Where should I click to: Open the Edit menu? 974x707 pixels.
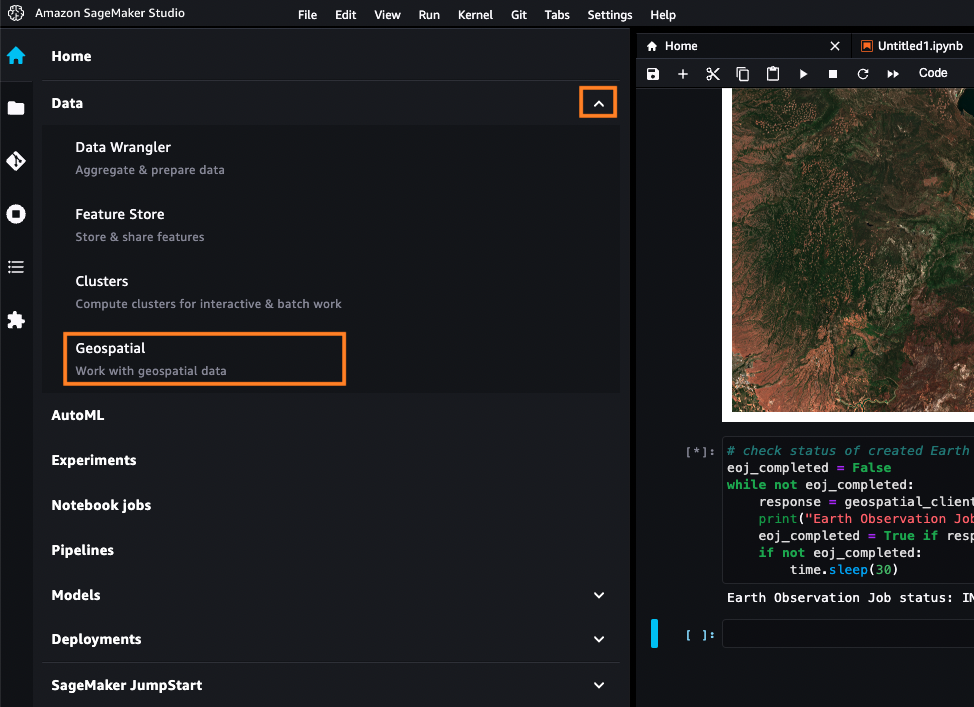345,15
